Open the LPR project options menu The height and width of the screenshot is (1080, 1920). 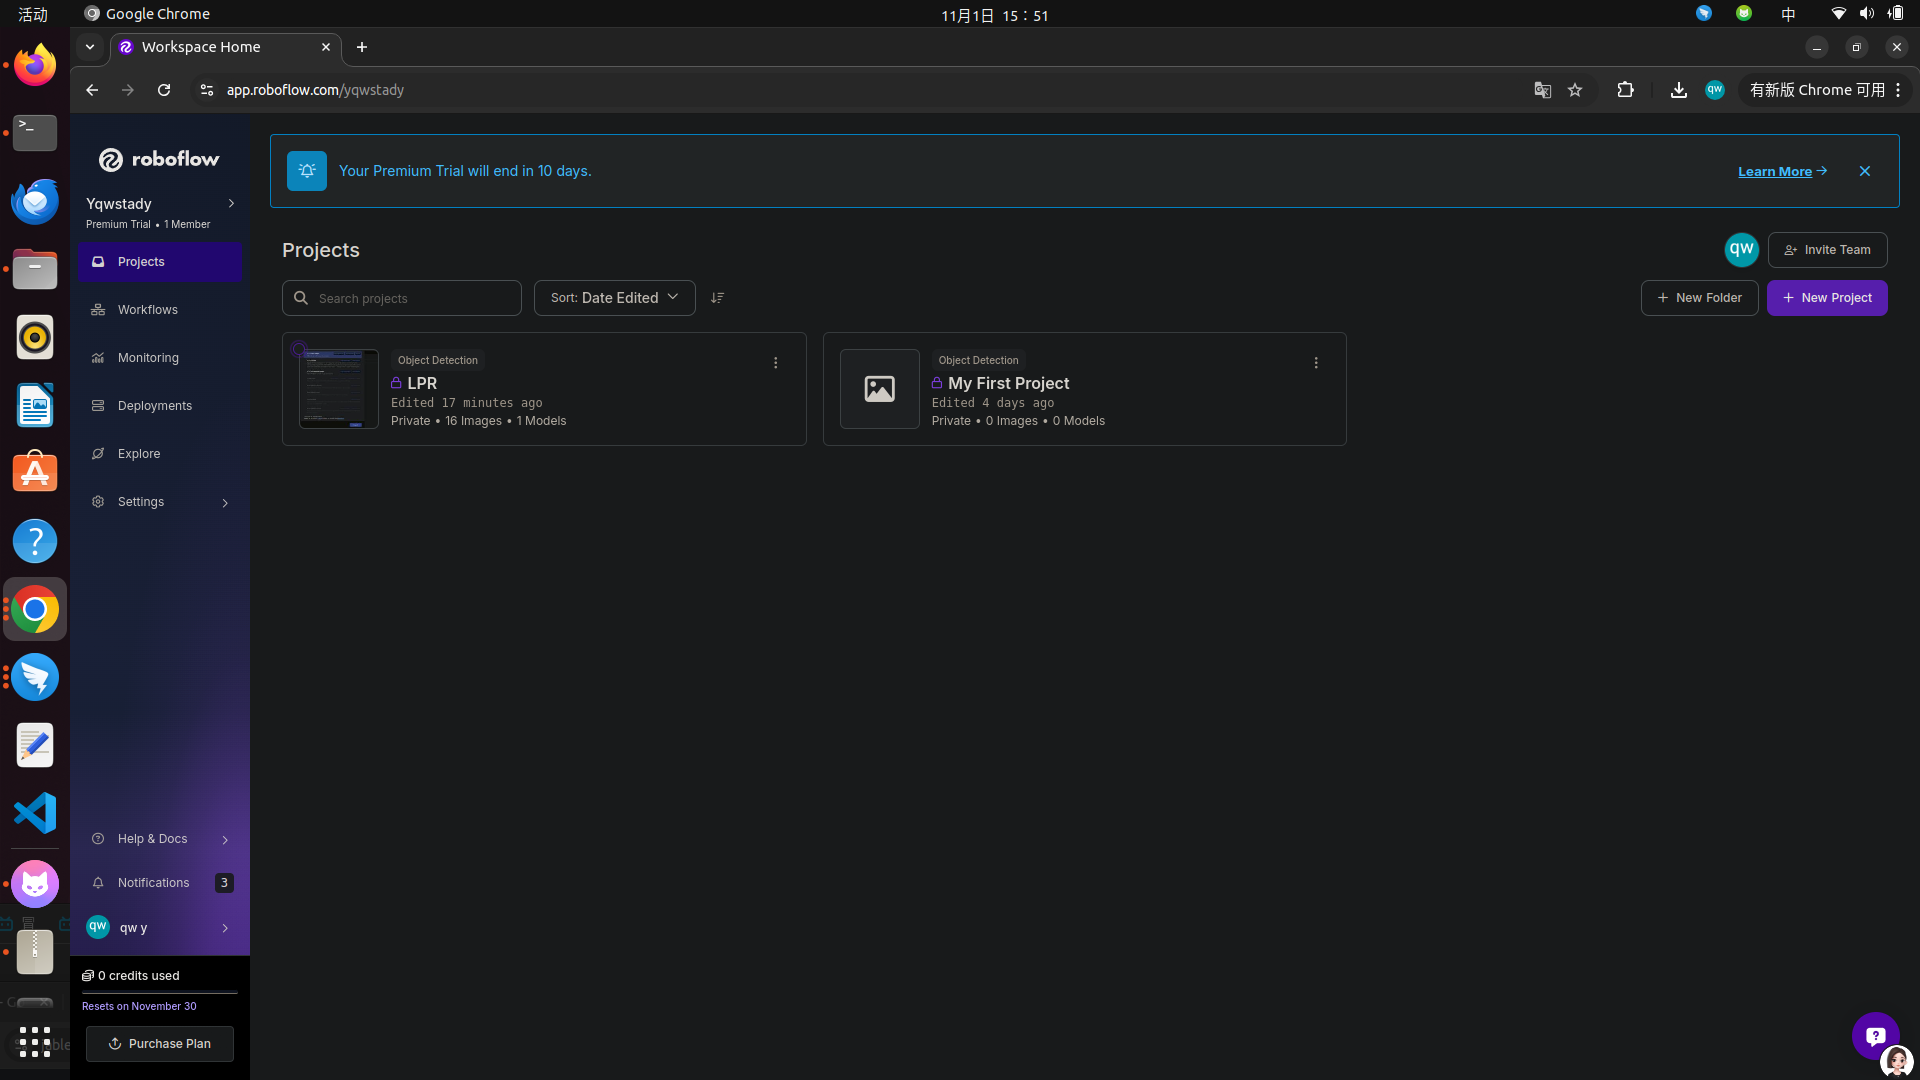(x=775, y=363)
